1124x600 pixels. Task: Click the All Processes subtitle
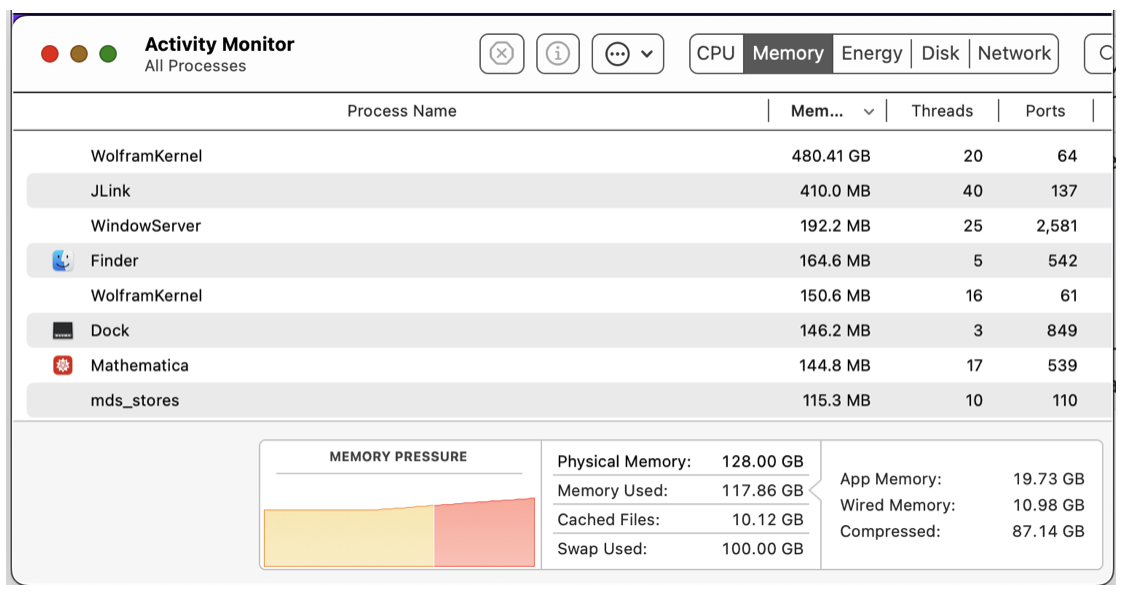[x=195, y=66]
